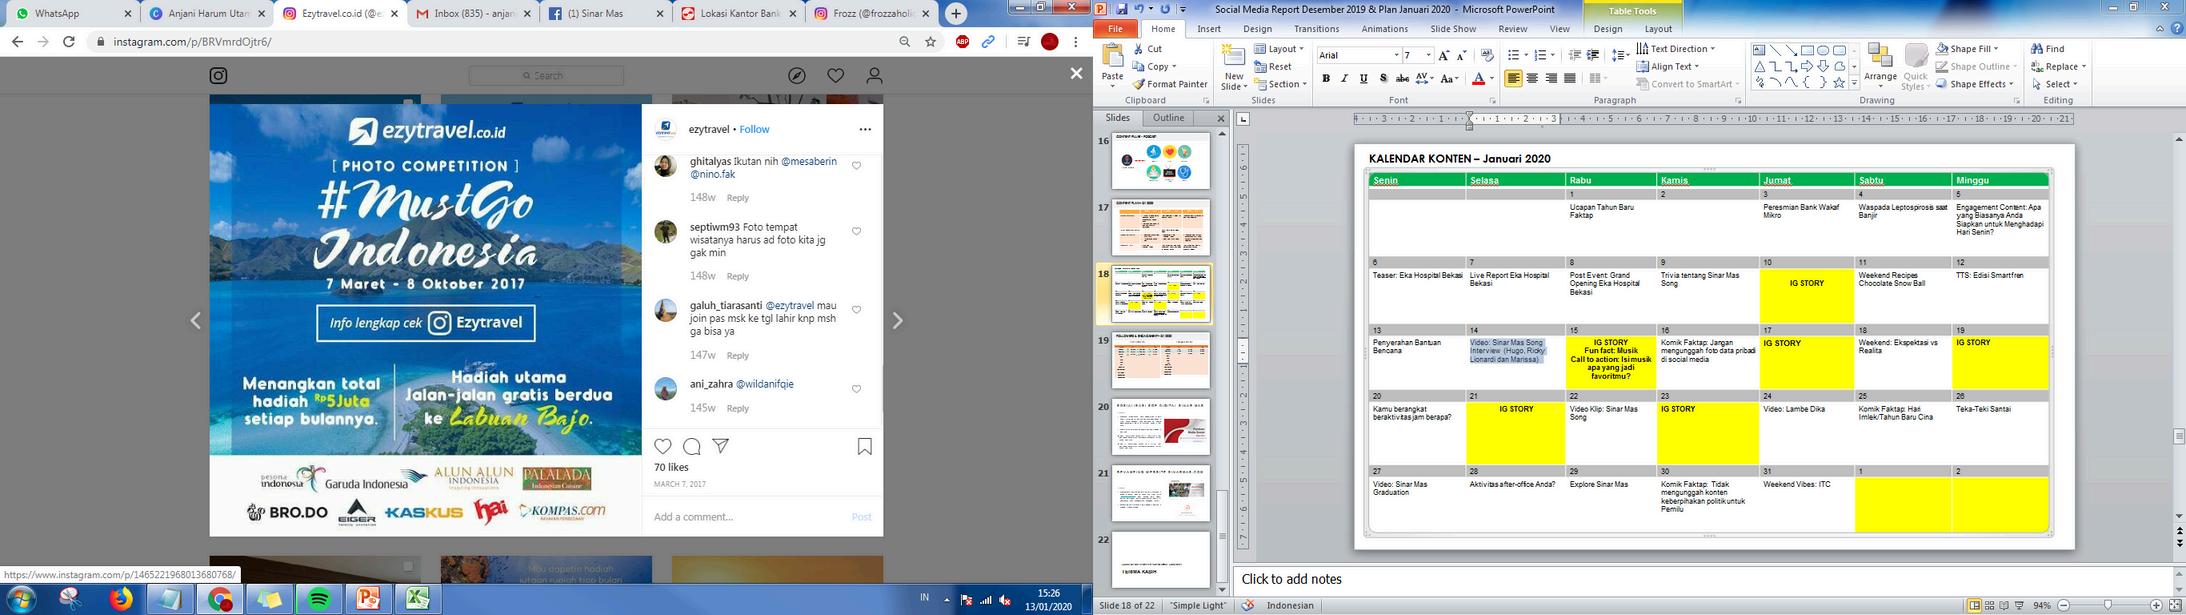Click Undo in Quick Access toolbar

[1139, 9]
